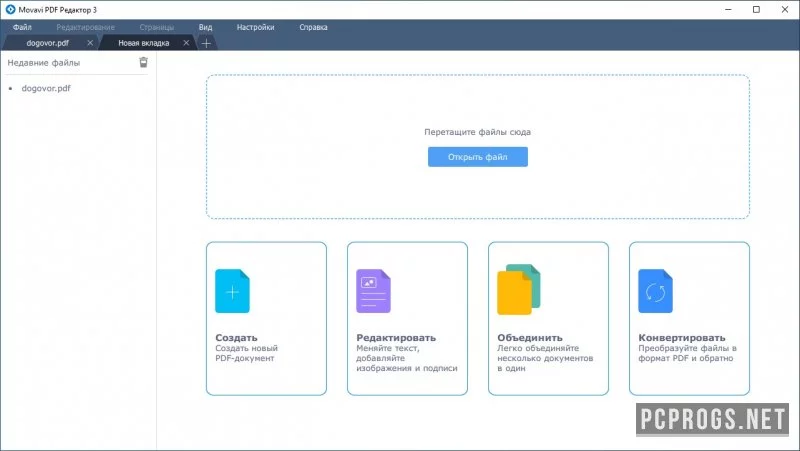Screen dimensions: 800x451
Task: Select the Новая вкладка tab
Action: [143, 43]
